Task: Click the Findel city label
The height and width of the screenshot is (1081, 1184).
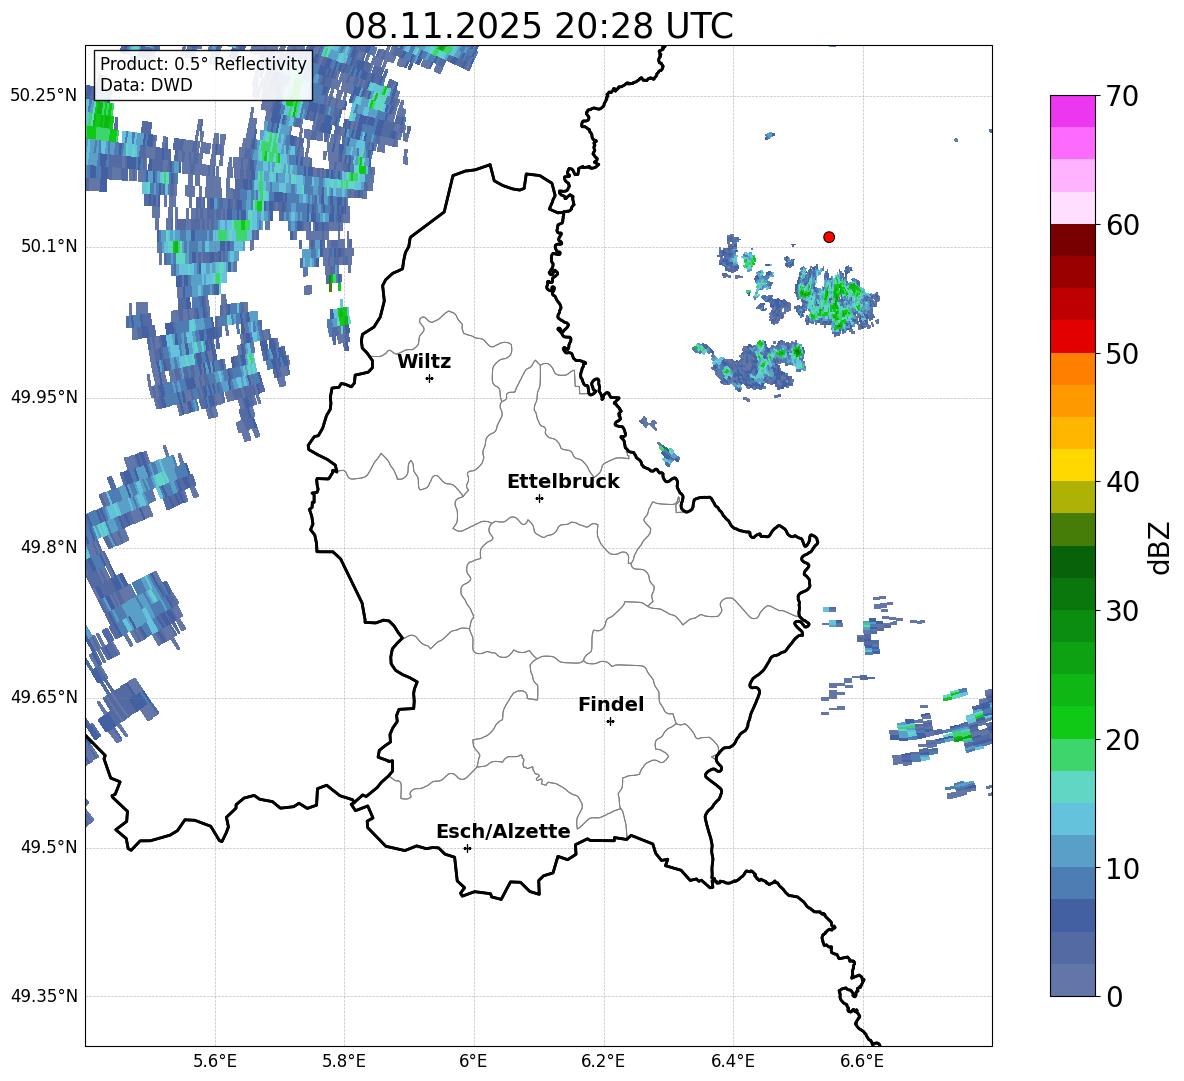Action: (611, 704)
